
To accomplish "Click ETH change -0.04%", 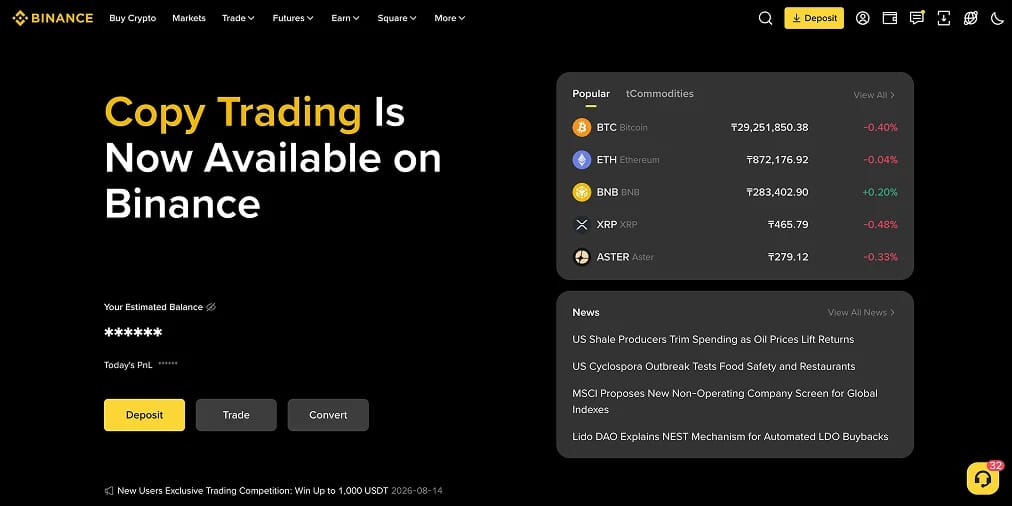I will click(880, 160).
